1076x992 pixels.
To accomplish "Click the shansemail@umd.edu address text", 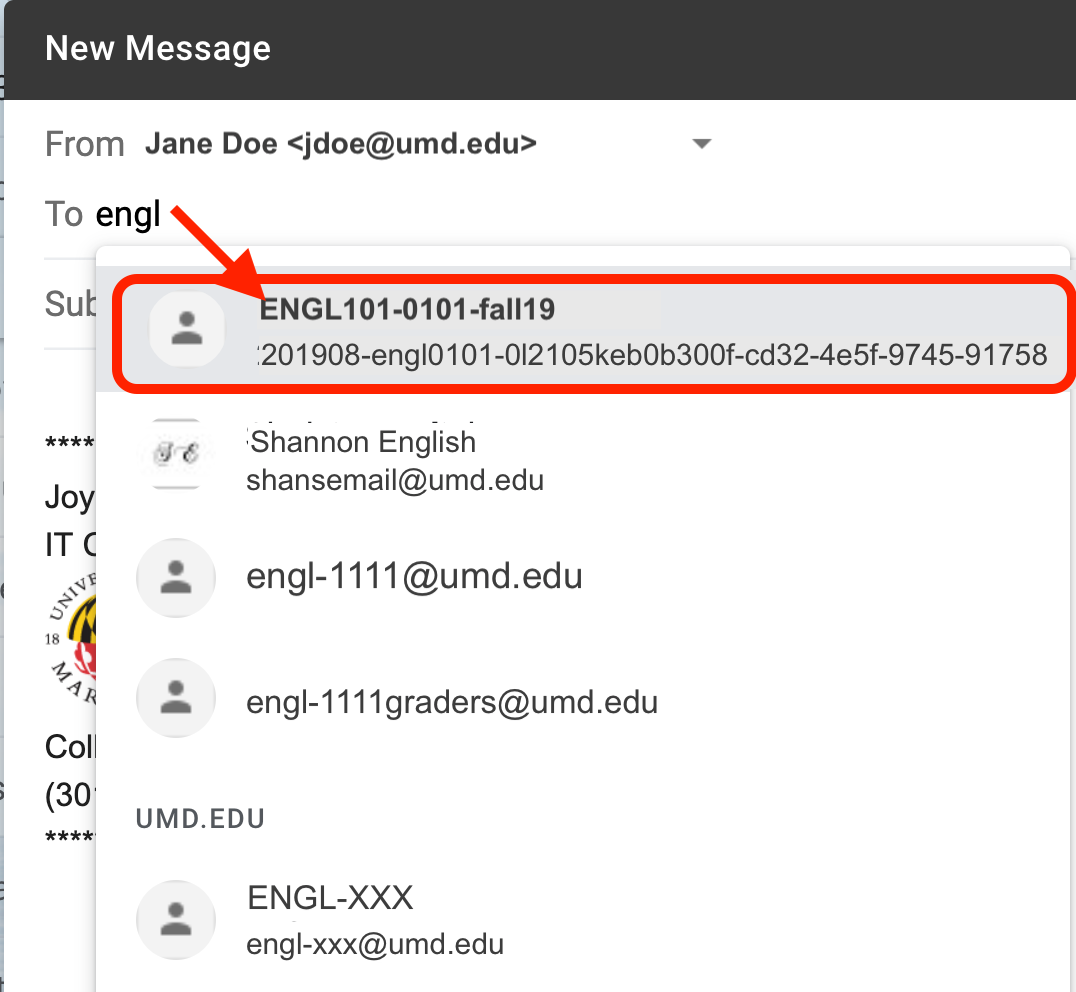I will click(x=395, y=480).
